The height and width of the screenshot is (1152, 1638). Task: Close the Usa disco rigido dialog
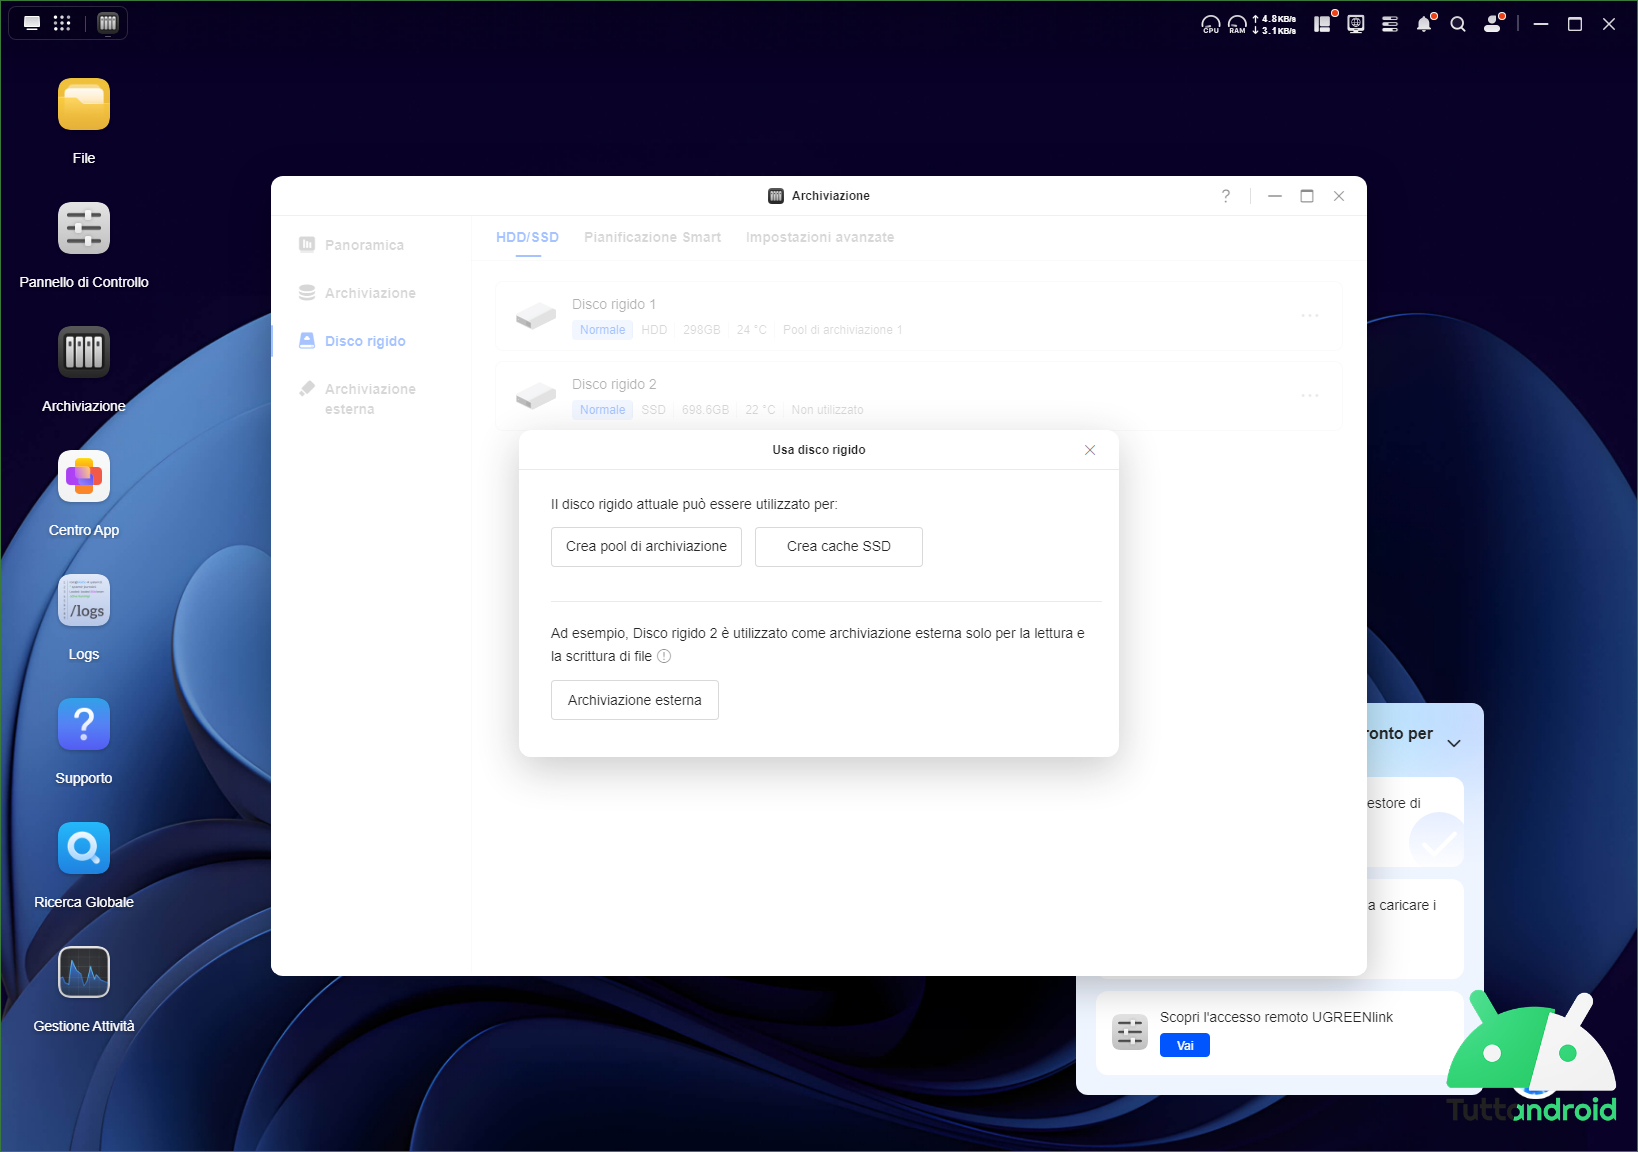pyautogui.click(x=1090, y=450)
